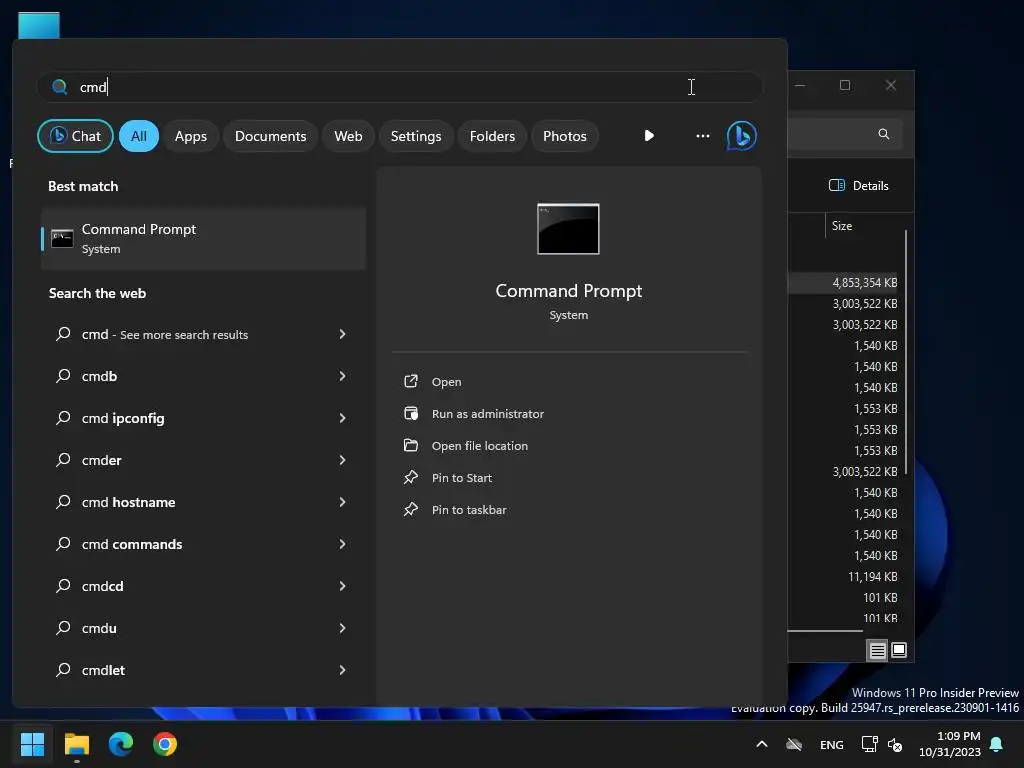Viewport: 1024px width, 768px height.
Task: Open Command Prompt best match result
Action: coord(203,239)
